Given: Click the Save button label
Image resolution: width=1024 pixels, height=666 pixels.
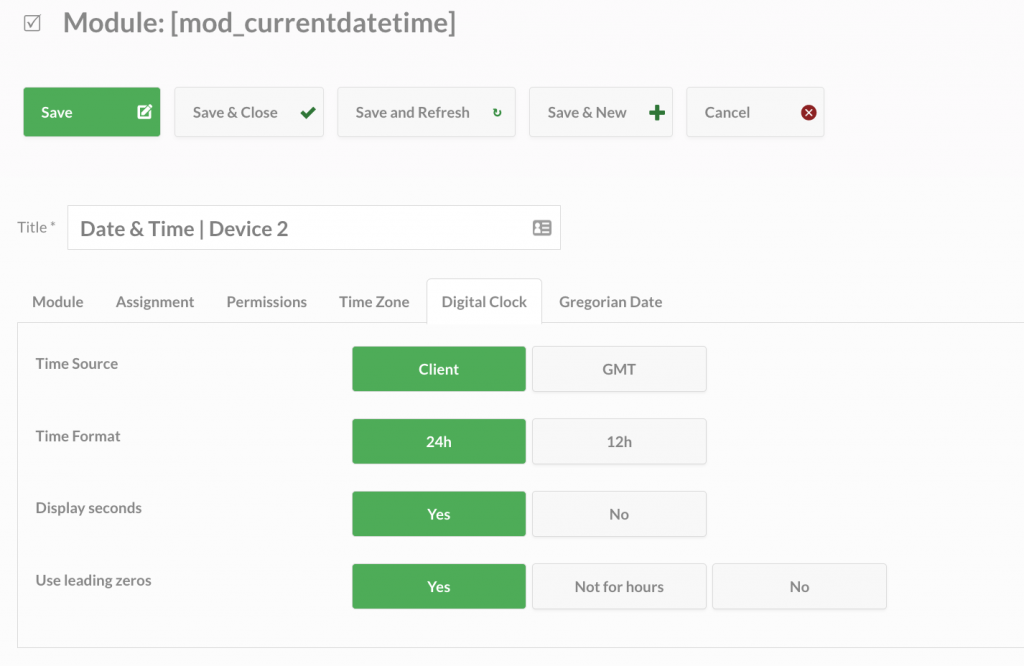Looking at the screenshot, I should pos(57,112).
